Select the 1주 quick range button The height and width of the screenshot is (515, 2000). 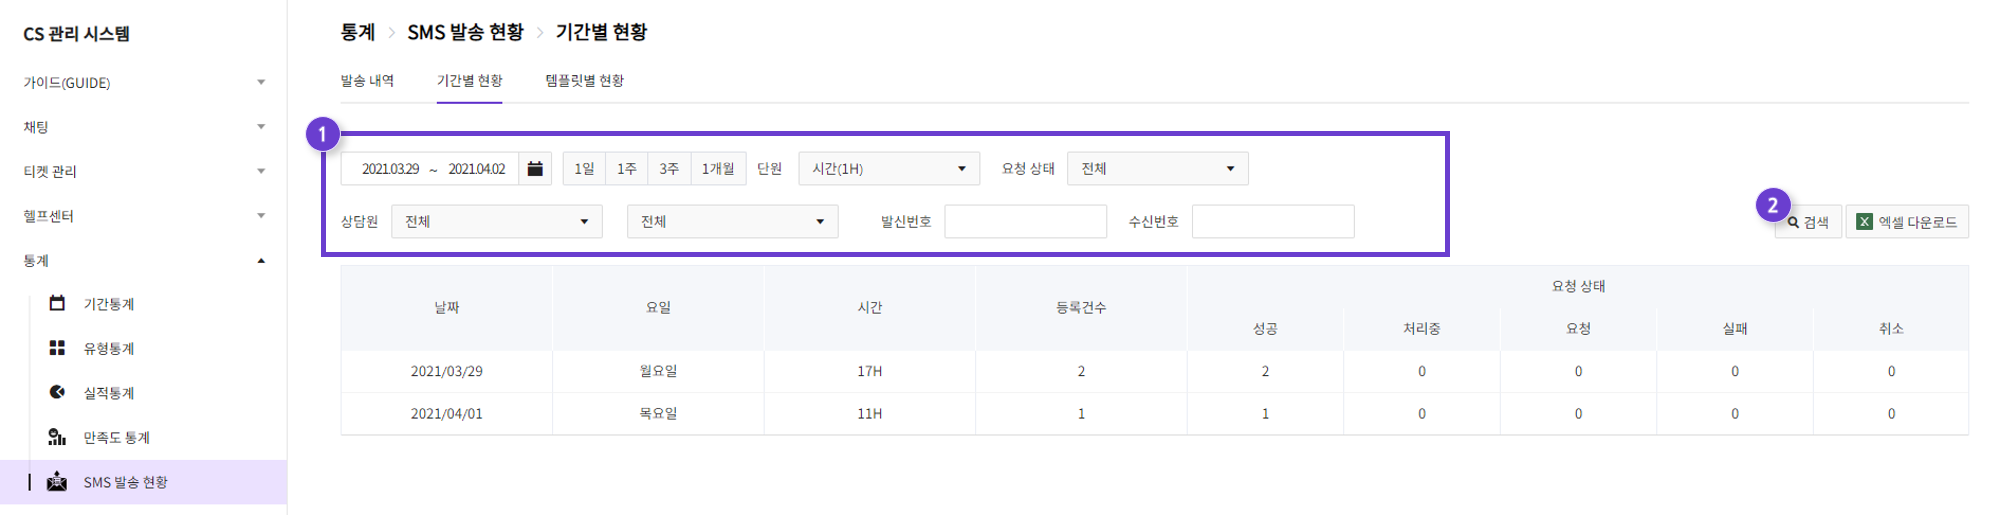626,169
